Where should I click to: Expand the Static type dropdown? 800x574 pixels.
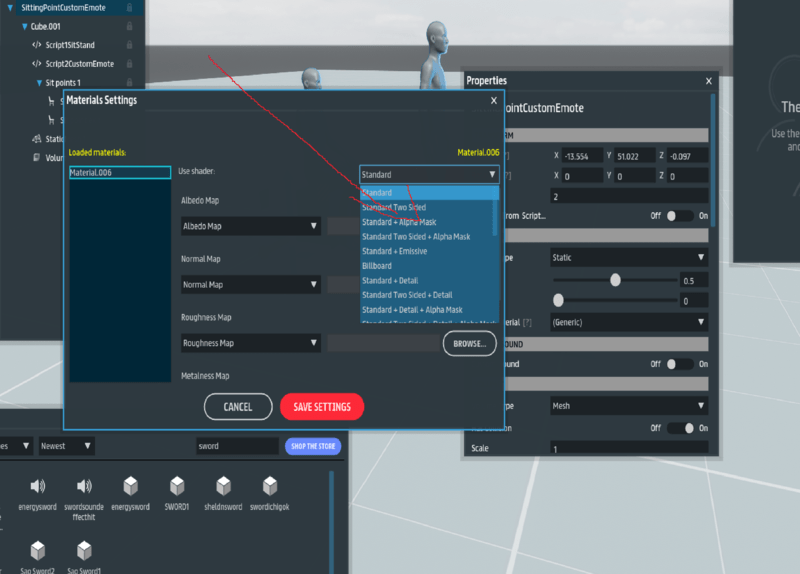pos(628,258)
